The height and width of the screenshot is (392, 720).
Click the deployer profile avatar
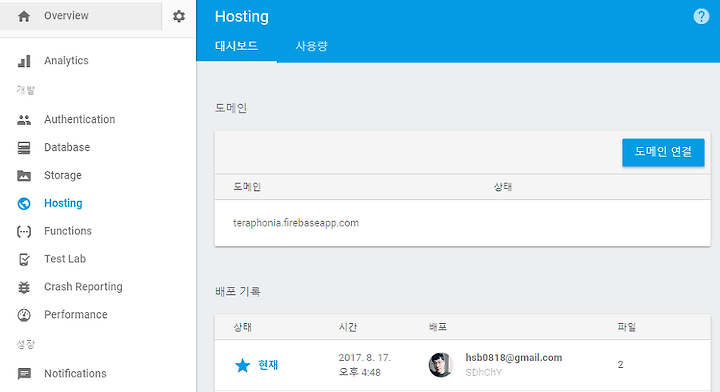click(x=441, y=365)
